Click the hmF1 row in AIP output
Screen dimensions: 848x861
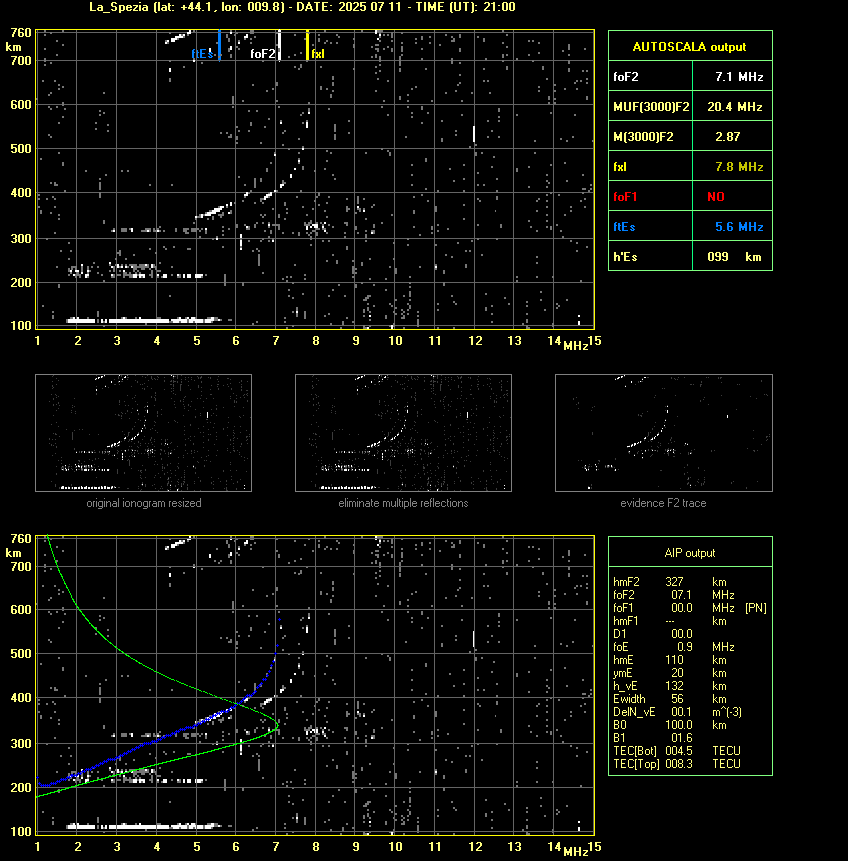(x=670, y=621)
